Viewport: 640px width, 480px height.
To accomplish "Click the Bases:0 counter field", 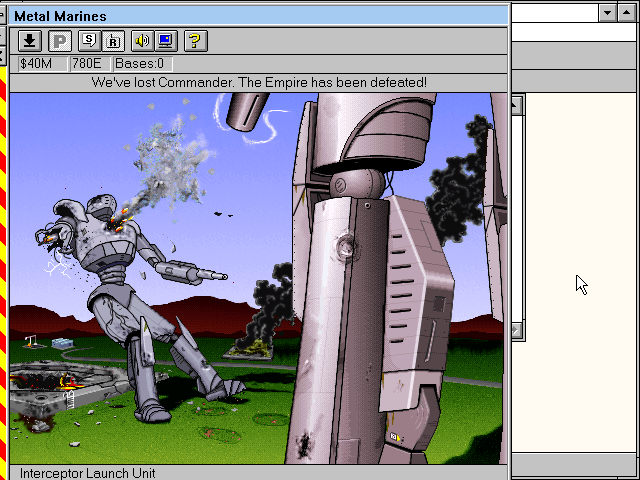I will click(143, 64).
